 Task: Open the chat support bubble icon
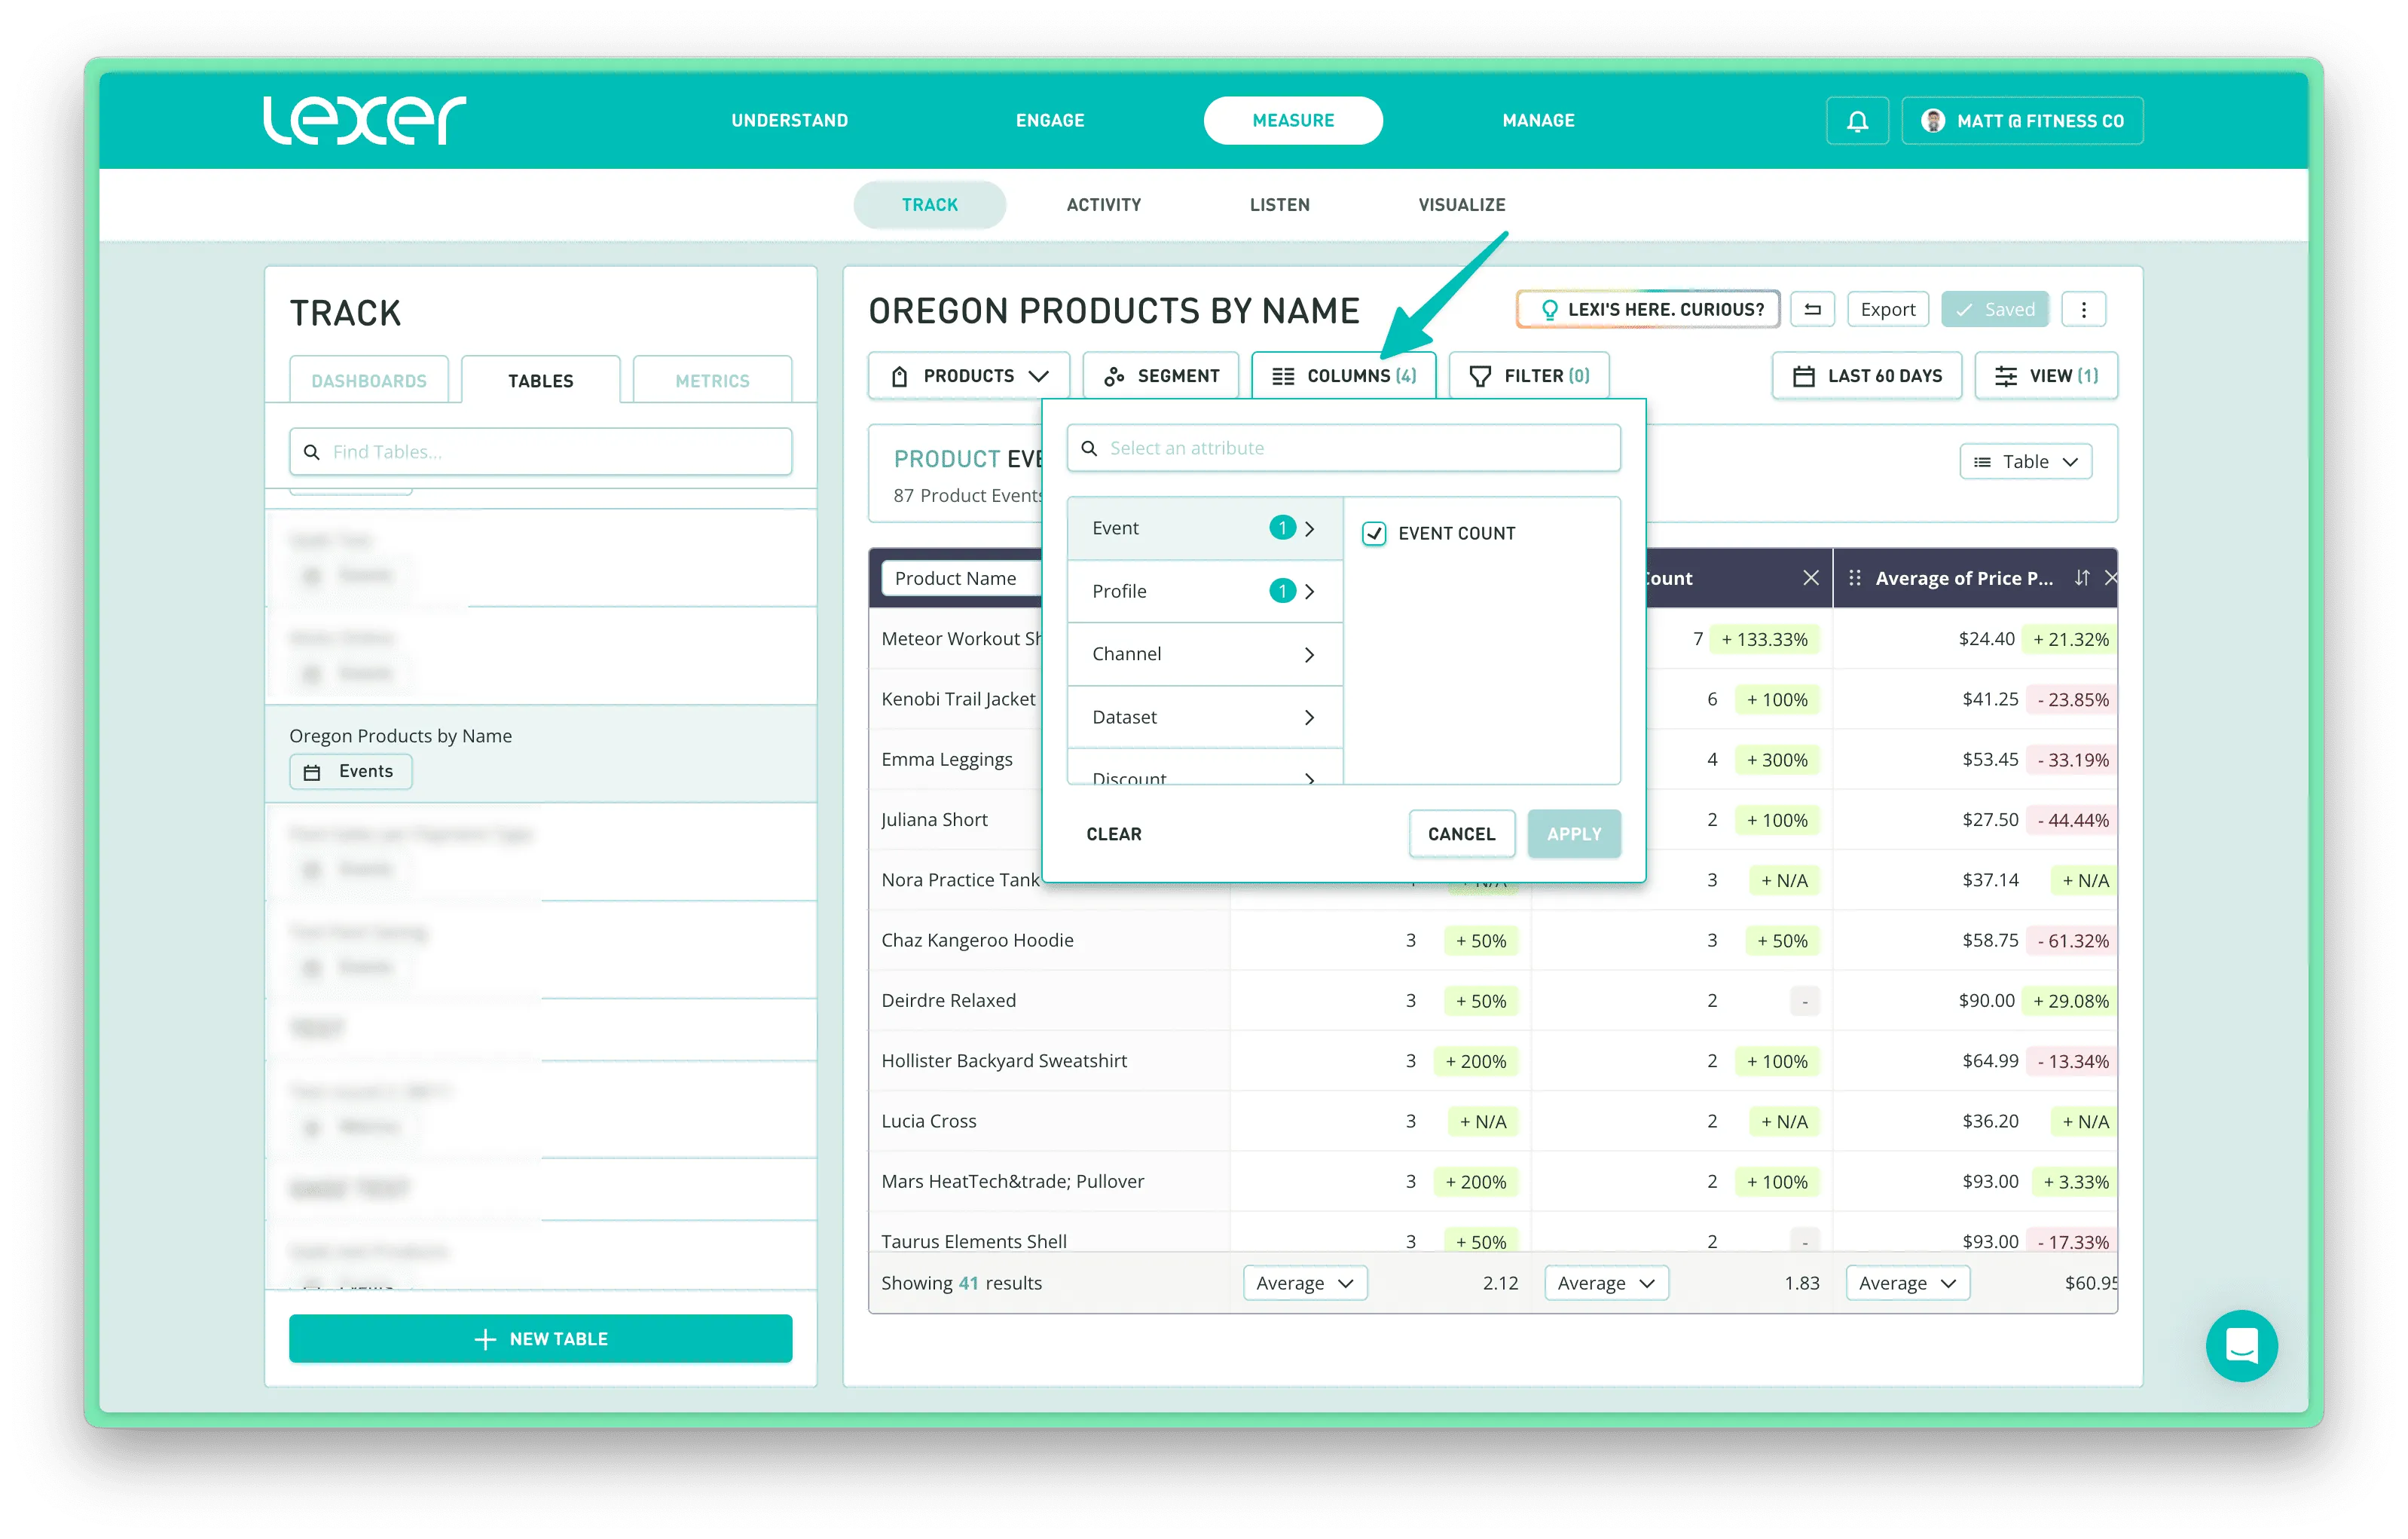coord(2241,1346)
